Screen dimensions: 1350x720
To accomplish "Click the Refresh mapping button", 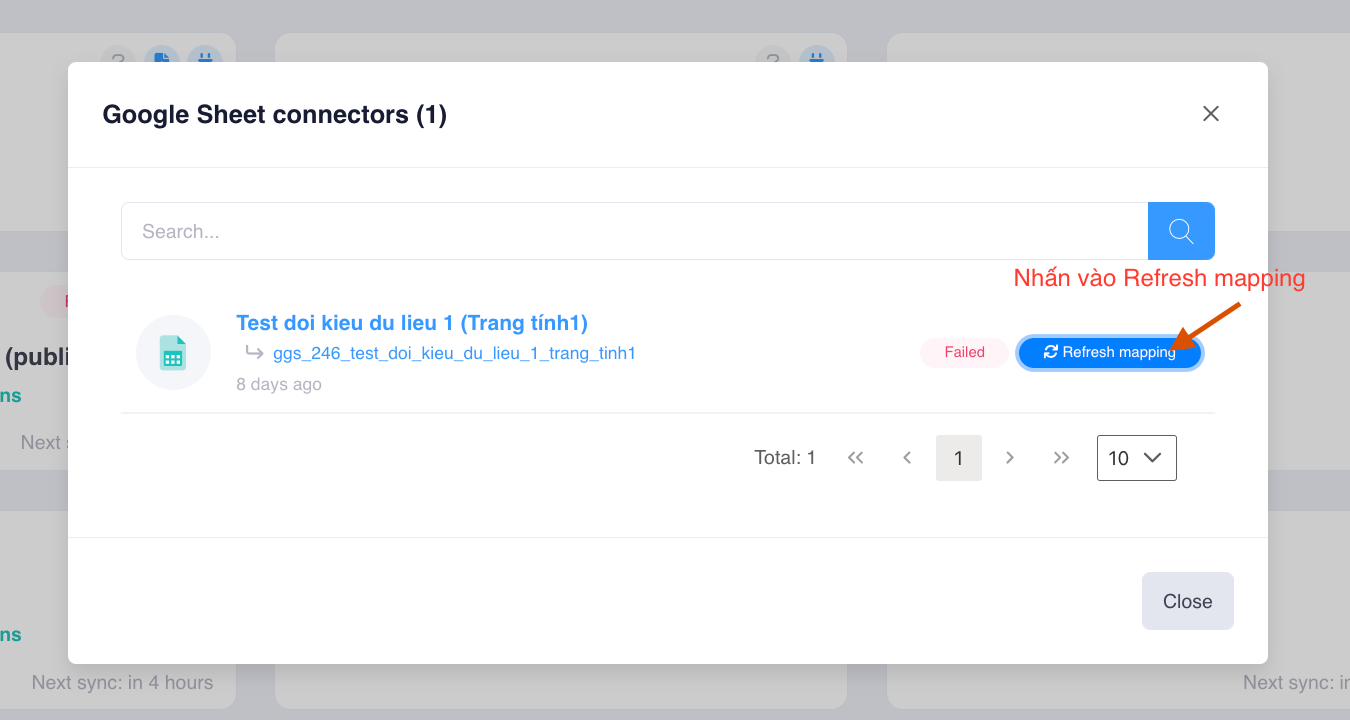I will 1109,352.
